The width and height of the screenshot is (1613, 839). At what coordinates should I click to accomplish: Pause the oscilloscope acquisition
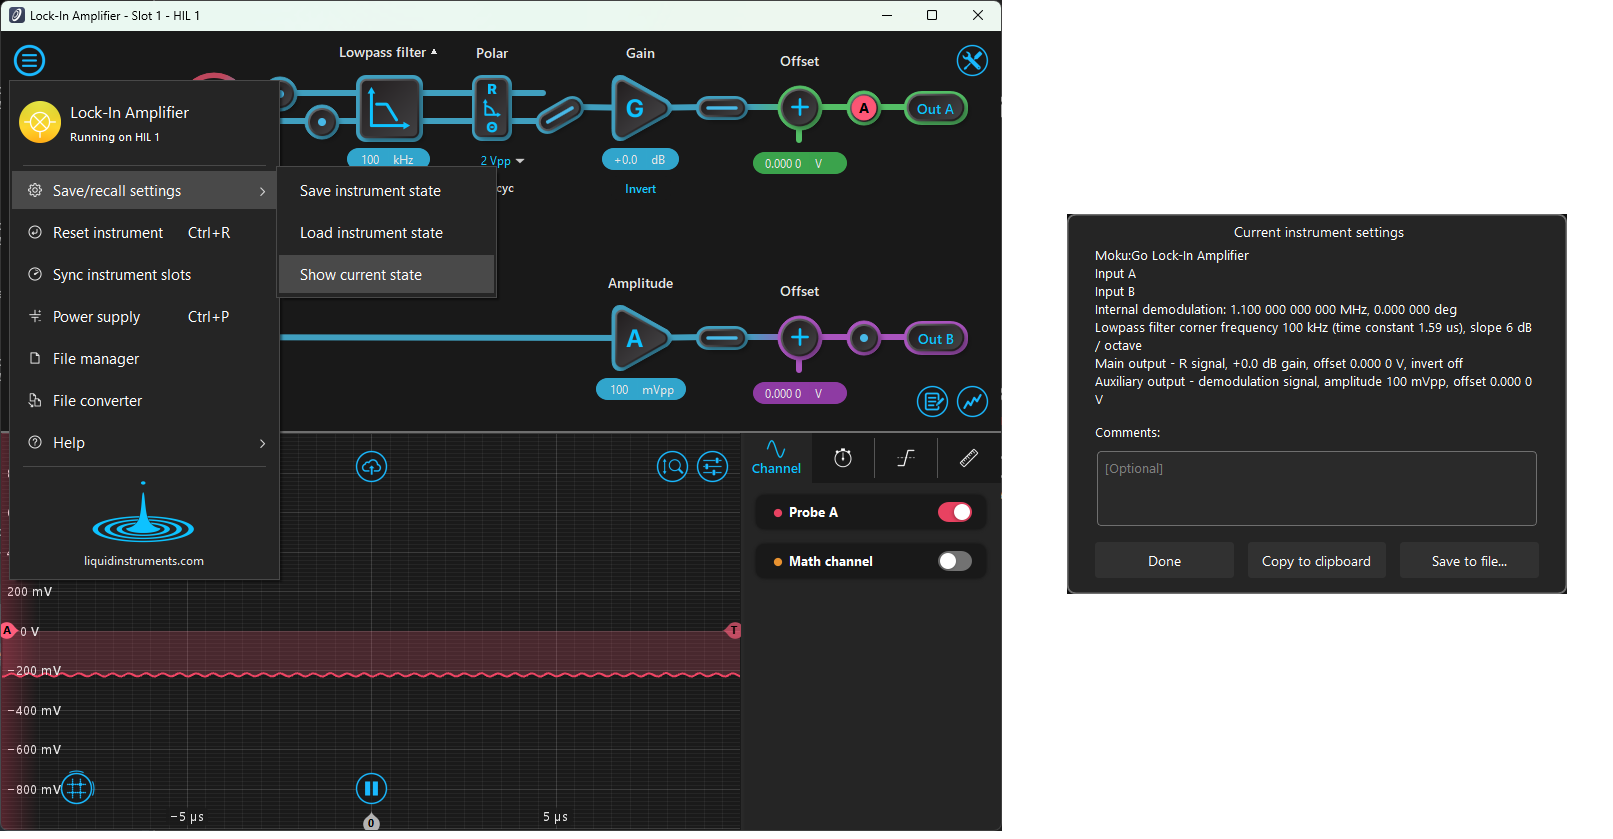[x=372, y=789]
